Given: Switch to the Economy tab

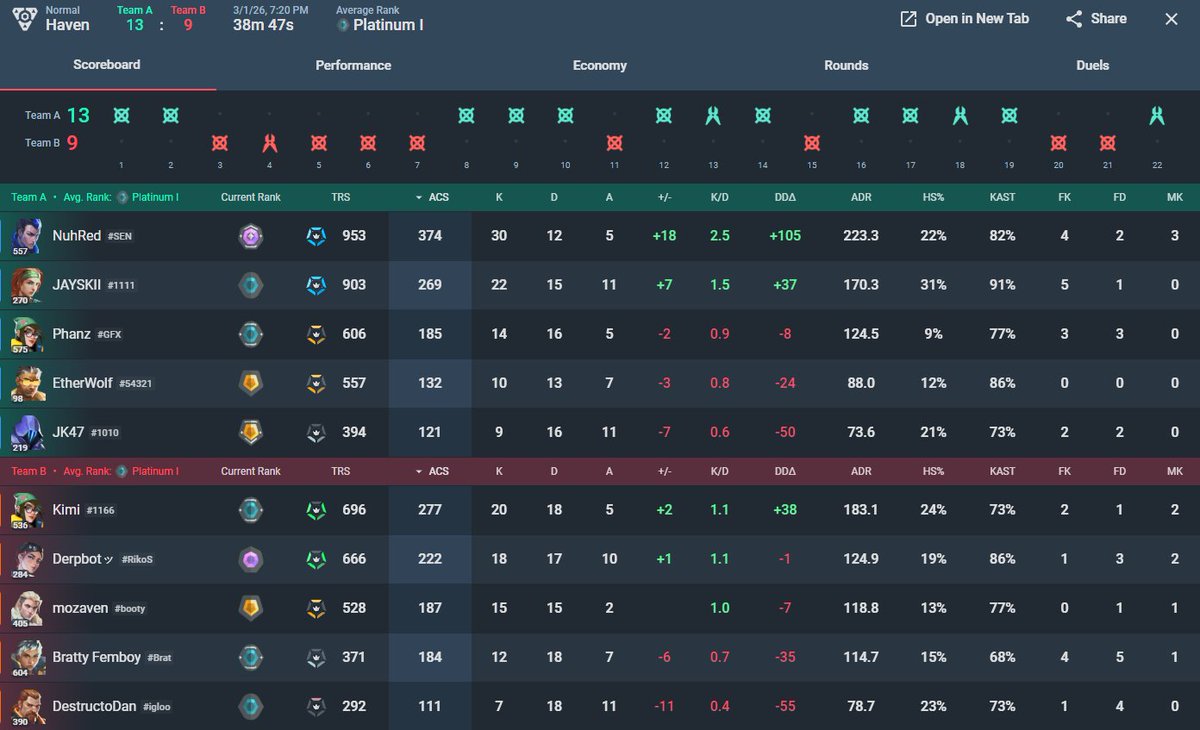Looking at the screenshot, I should [600, 65].
